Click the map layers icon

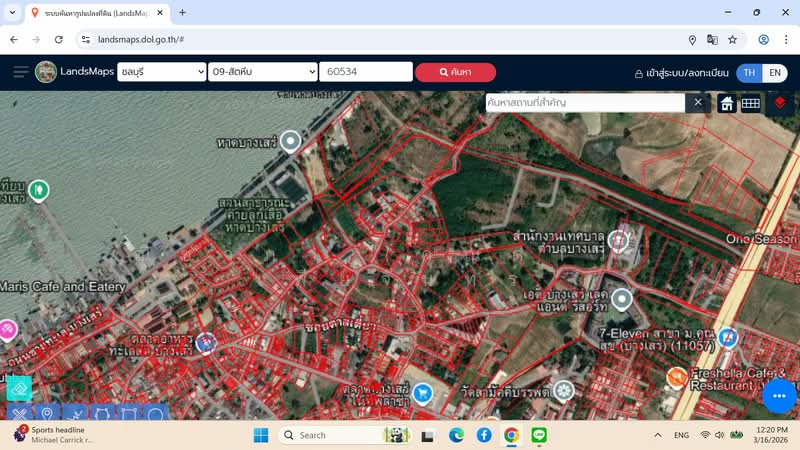[x=780, y=103]
